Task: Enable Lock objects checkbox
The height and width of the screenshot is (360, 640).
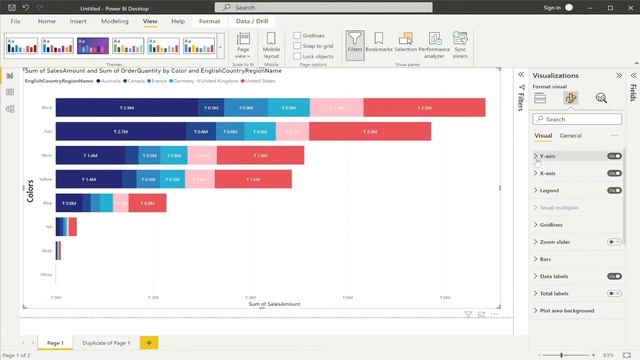Action: (x=297, y=56)
